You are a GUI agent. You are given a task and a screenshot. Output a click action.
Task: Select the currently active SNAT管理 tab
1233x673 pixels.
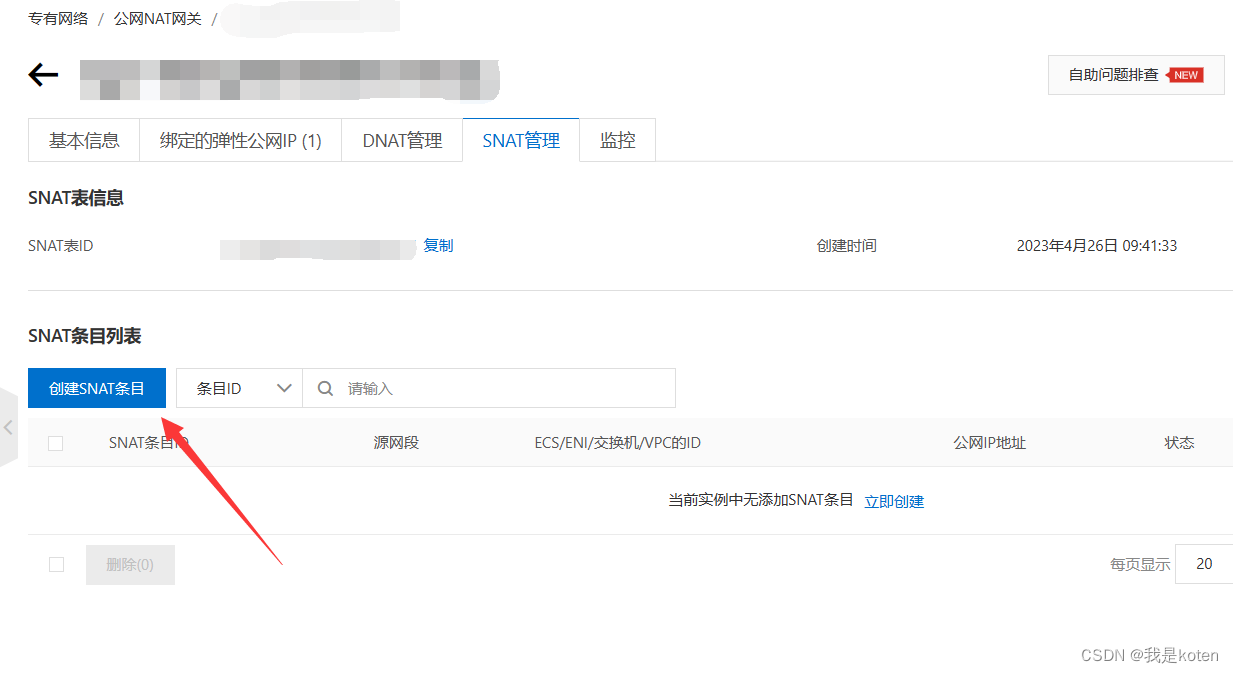pyautogui.click(x=520, y=140)
